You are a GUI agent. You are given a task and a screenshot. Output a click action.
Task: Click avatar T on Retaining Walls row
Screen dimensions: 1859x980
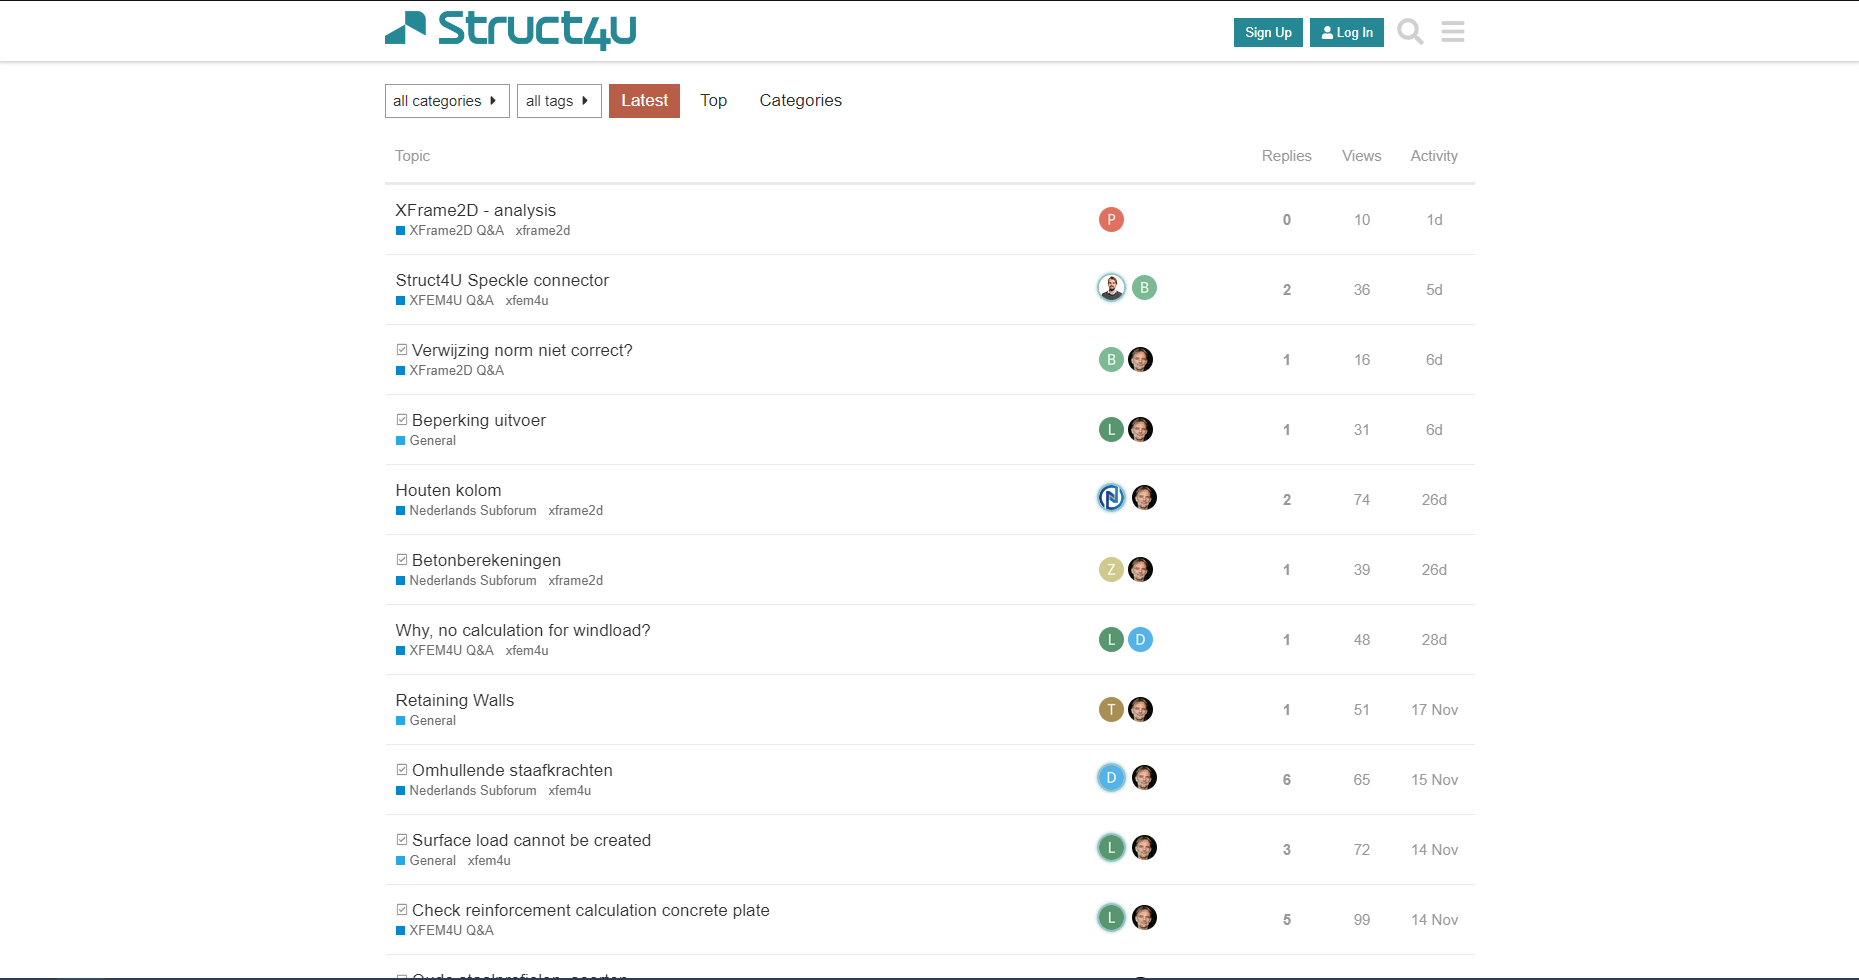tap(1111, 710)
